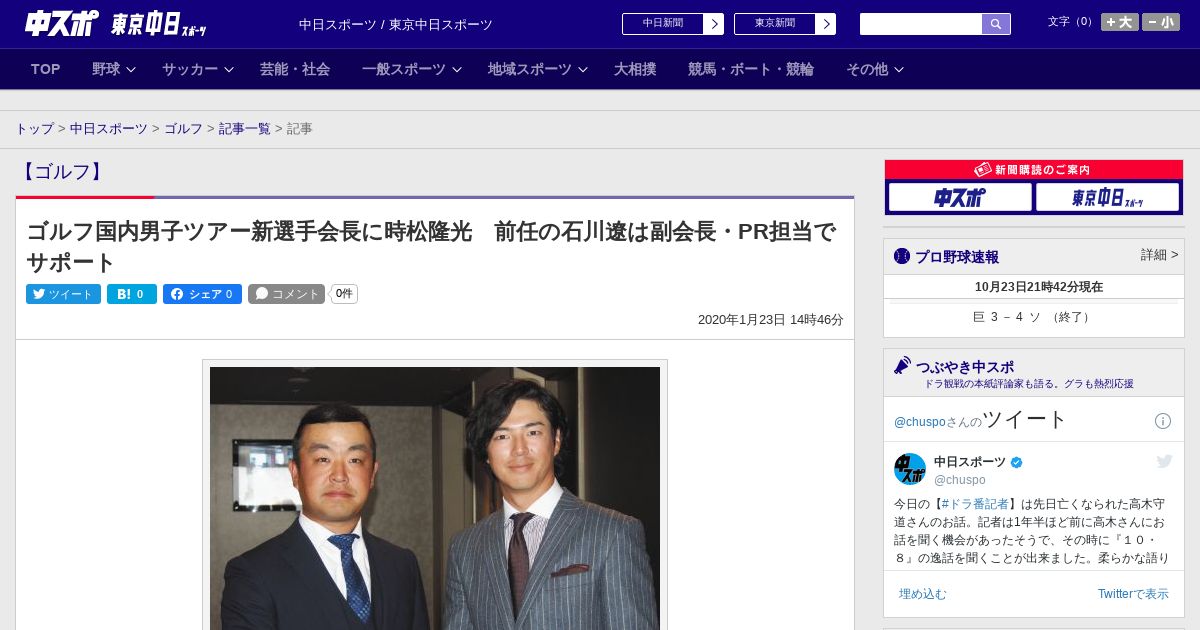
Task: Click 中スポ subscription banner button
Action: pyautogui.click(x=960, y=197)
